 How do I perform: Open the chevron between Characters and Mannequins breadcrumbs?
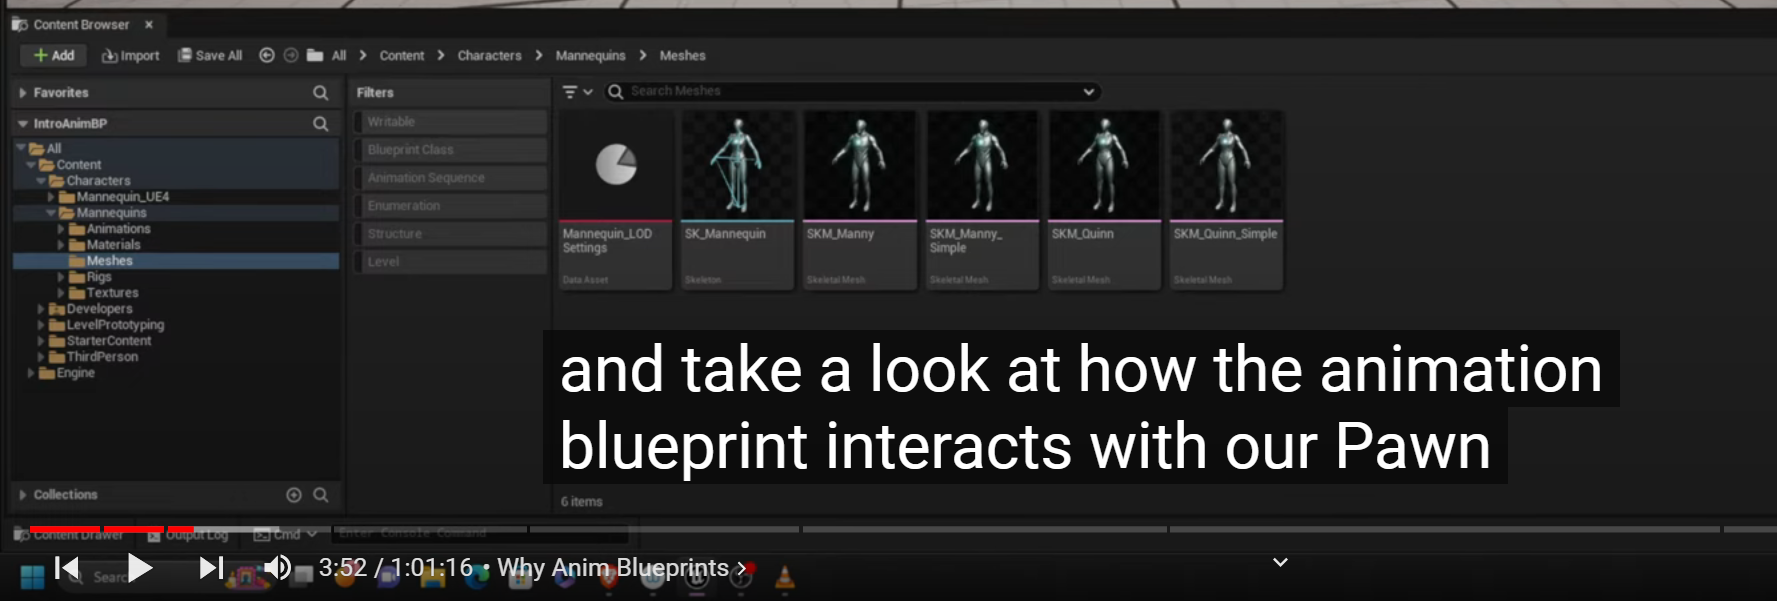[x=539, y=55]
